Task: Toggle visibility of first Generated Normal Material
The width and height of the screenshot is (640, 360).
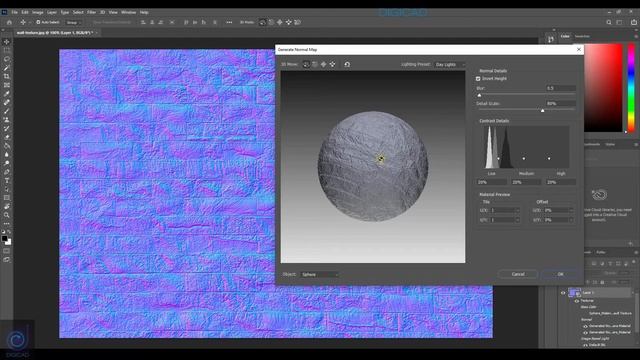Action: [x=585, y=326]
